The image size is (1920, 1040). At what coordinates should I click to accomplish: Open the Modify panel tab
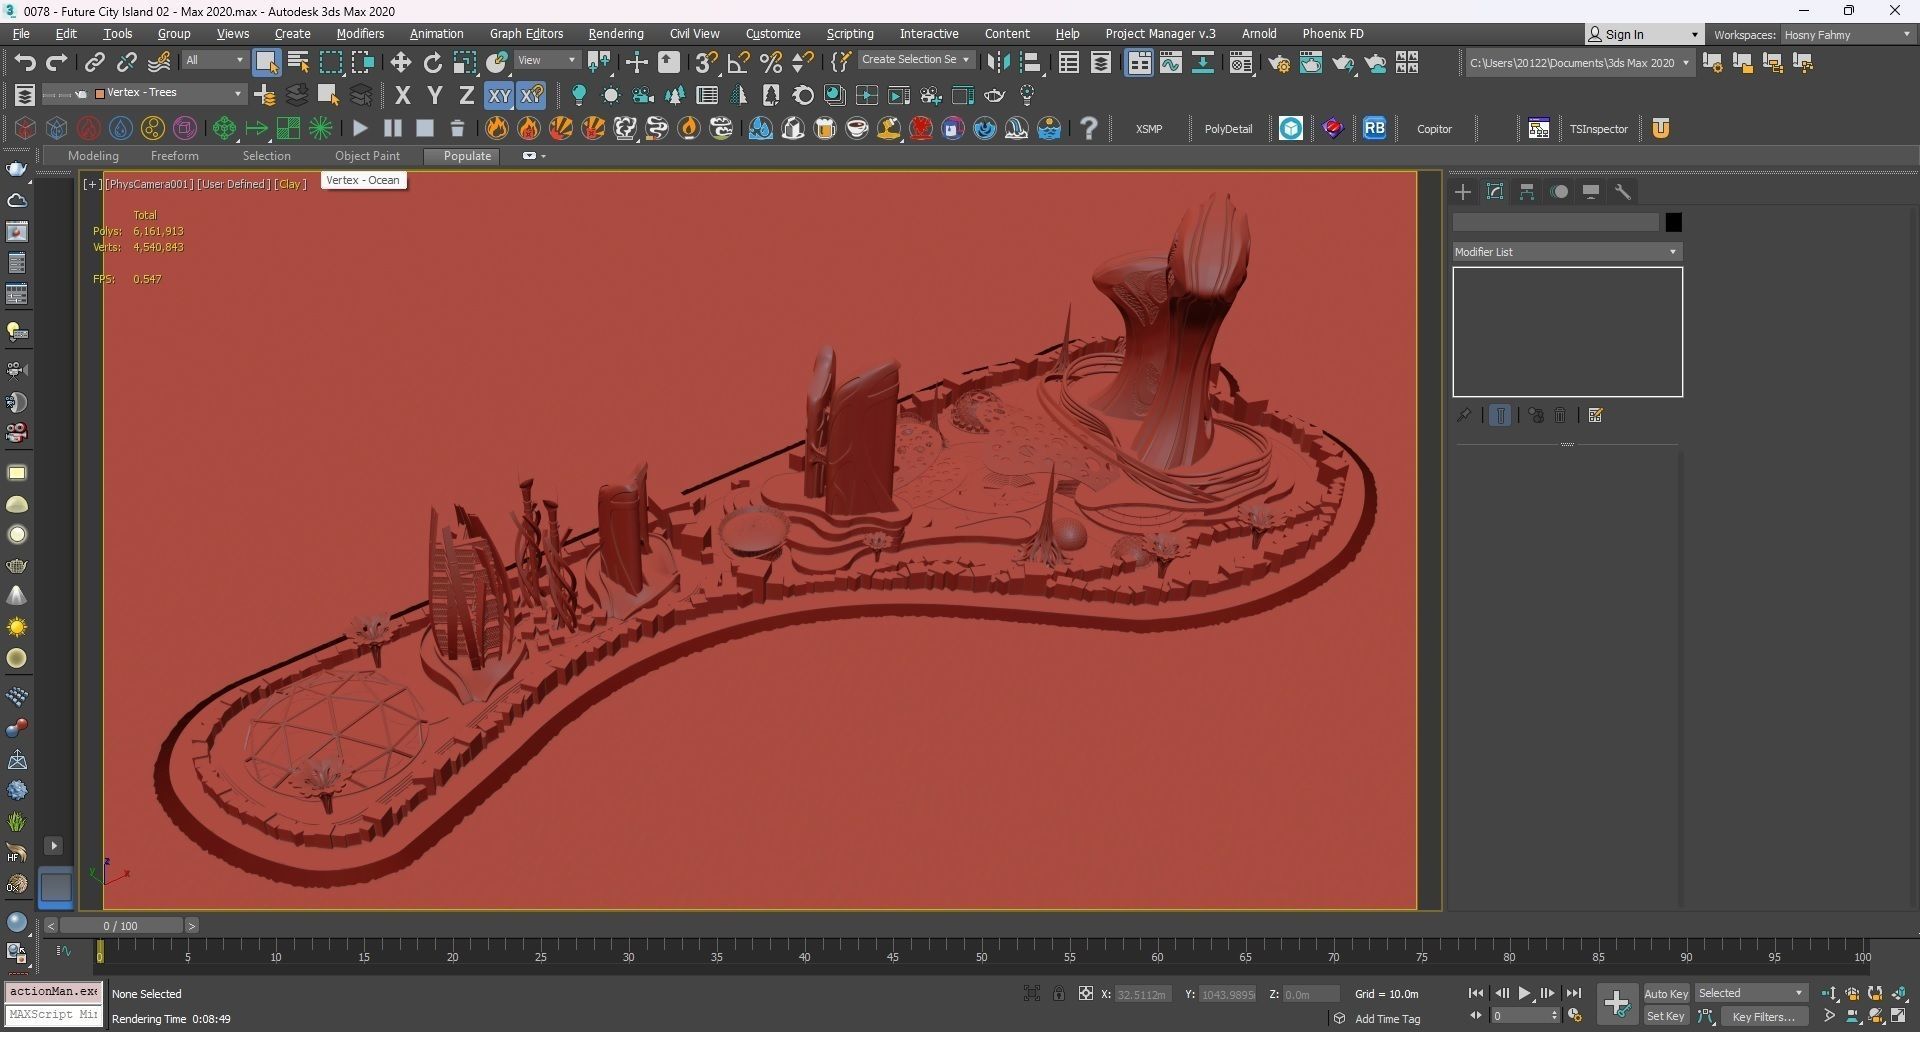(1495, 192)
